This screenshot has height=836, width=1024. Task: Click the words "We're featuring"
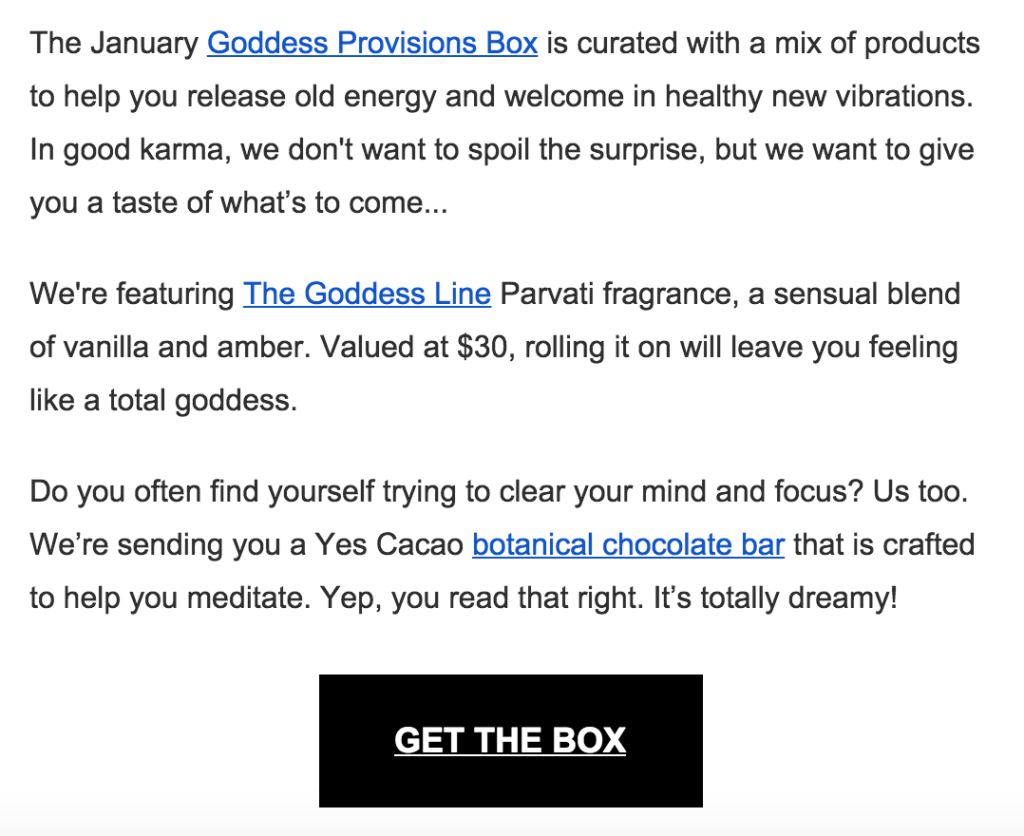pyautogui.click(x=132, y=293)
